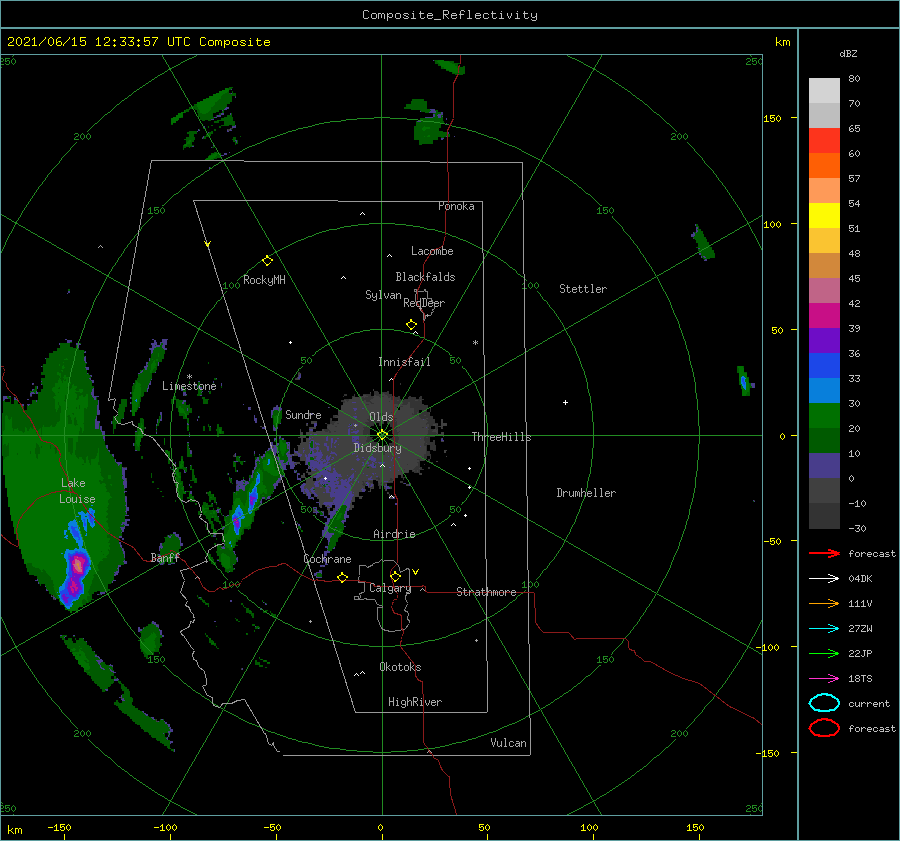Click the white plus marker north of Drumheller
This screenshot has height=841, width=900.
click(x=565, y=402)
